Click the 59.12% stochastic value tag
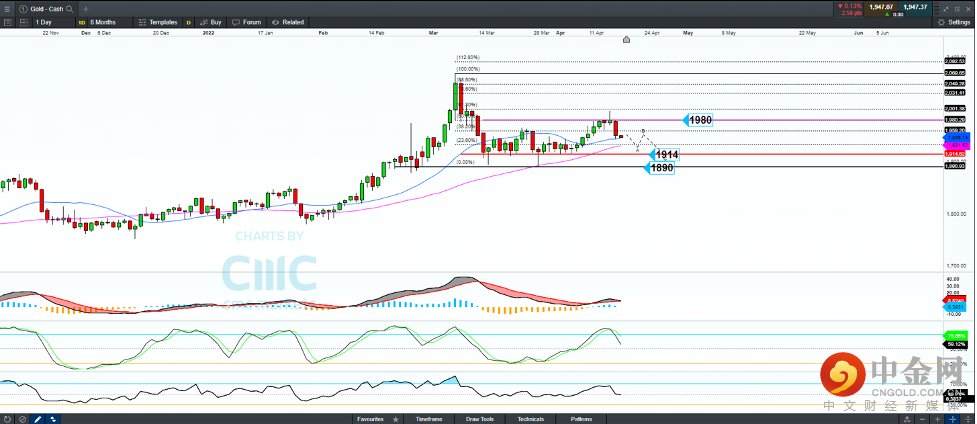 [955, 343]
